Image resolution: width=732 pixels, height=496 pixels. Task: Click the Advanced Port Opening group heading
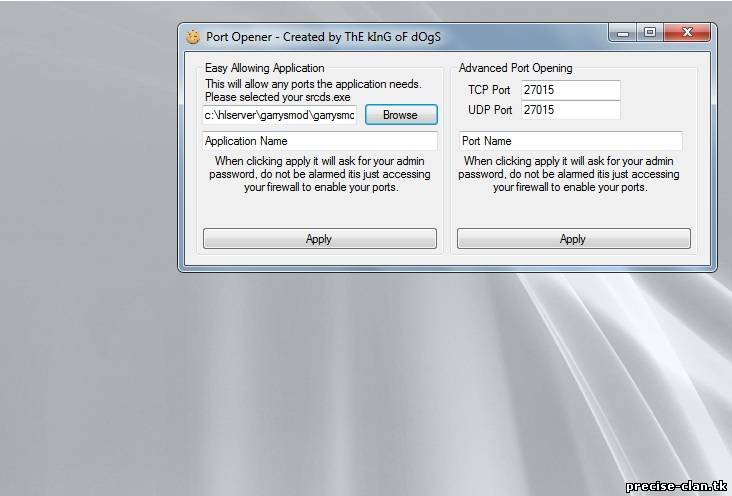(515, 68)
